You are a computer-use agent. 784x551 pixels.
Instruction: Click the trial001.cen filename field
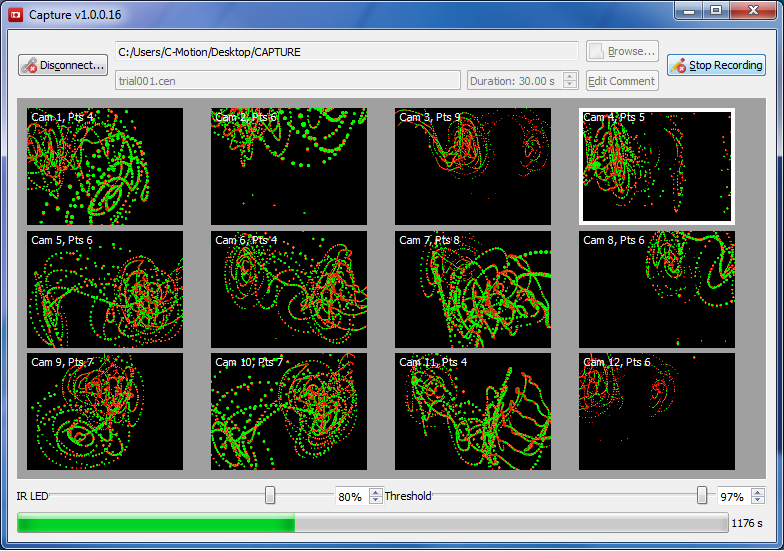click(x=288, y=80)
